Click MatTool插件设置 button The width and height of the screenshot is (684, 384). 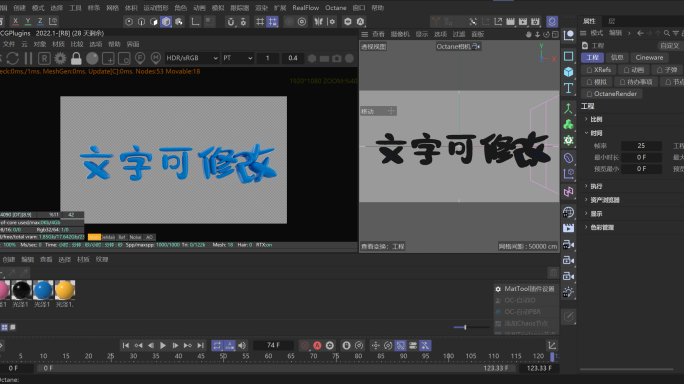(x=525, y=289)
